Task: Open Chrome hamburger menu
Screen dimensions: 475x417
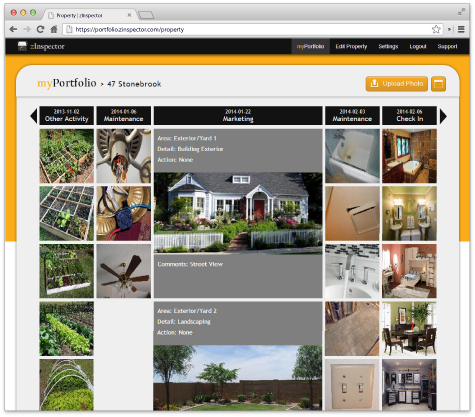Action: 461,29
